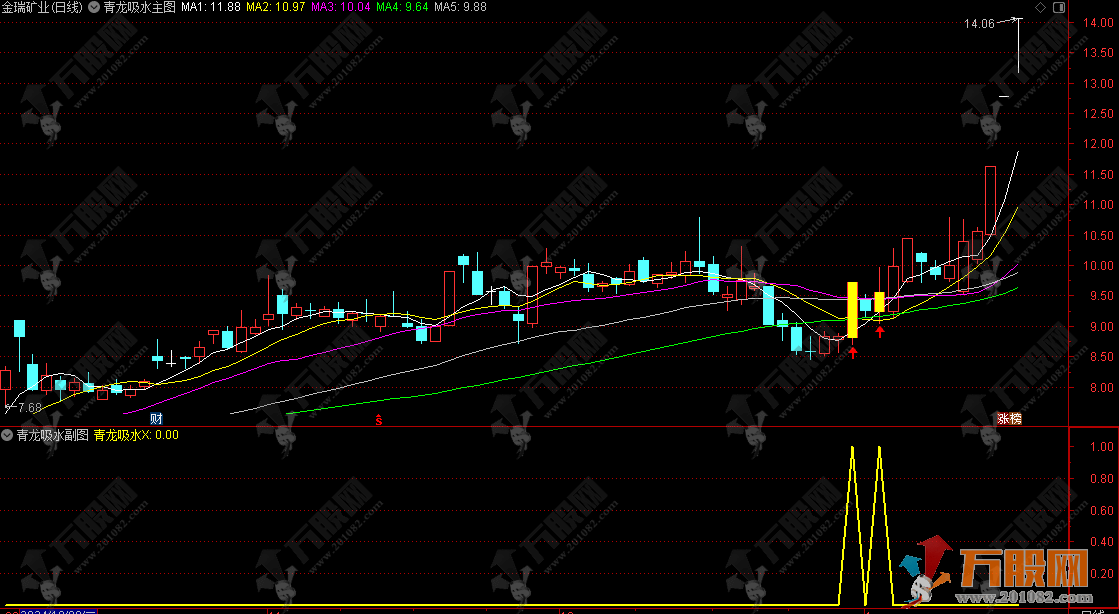Image resolution: width=1119 pixels, height=614 pixels.
Task: Click the 青龙吸水X: 0.00 value
Action: [x=136, y=435]
